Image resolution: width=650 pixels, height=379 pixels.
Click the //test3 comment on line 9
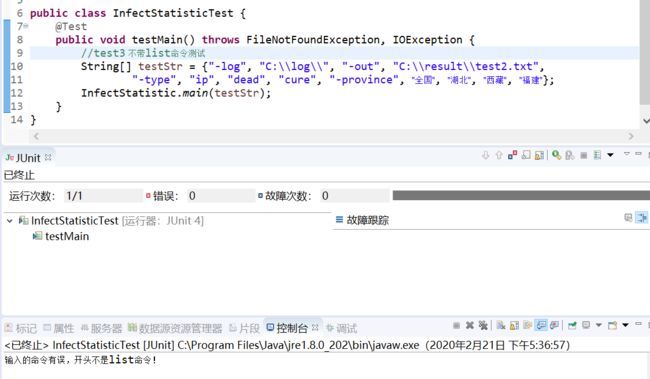pyautogui.click(x=143, y=53)
